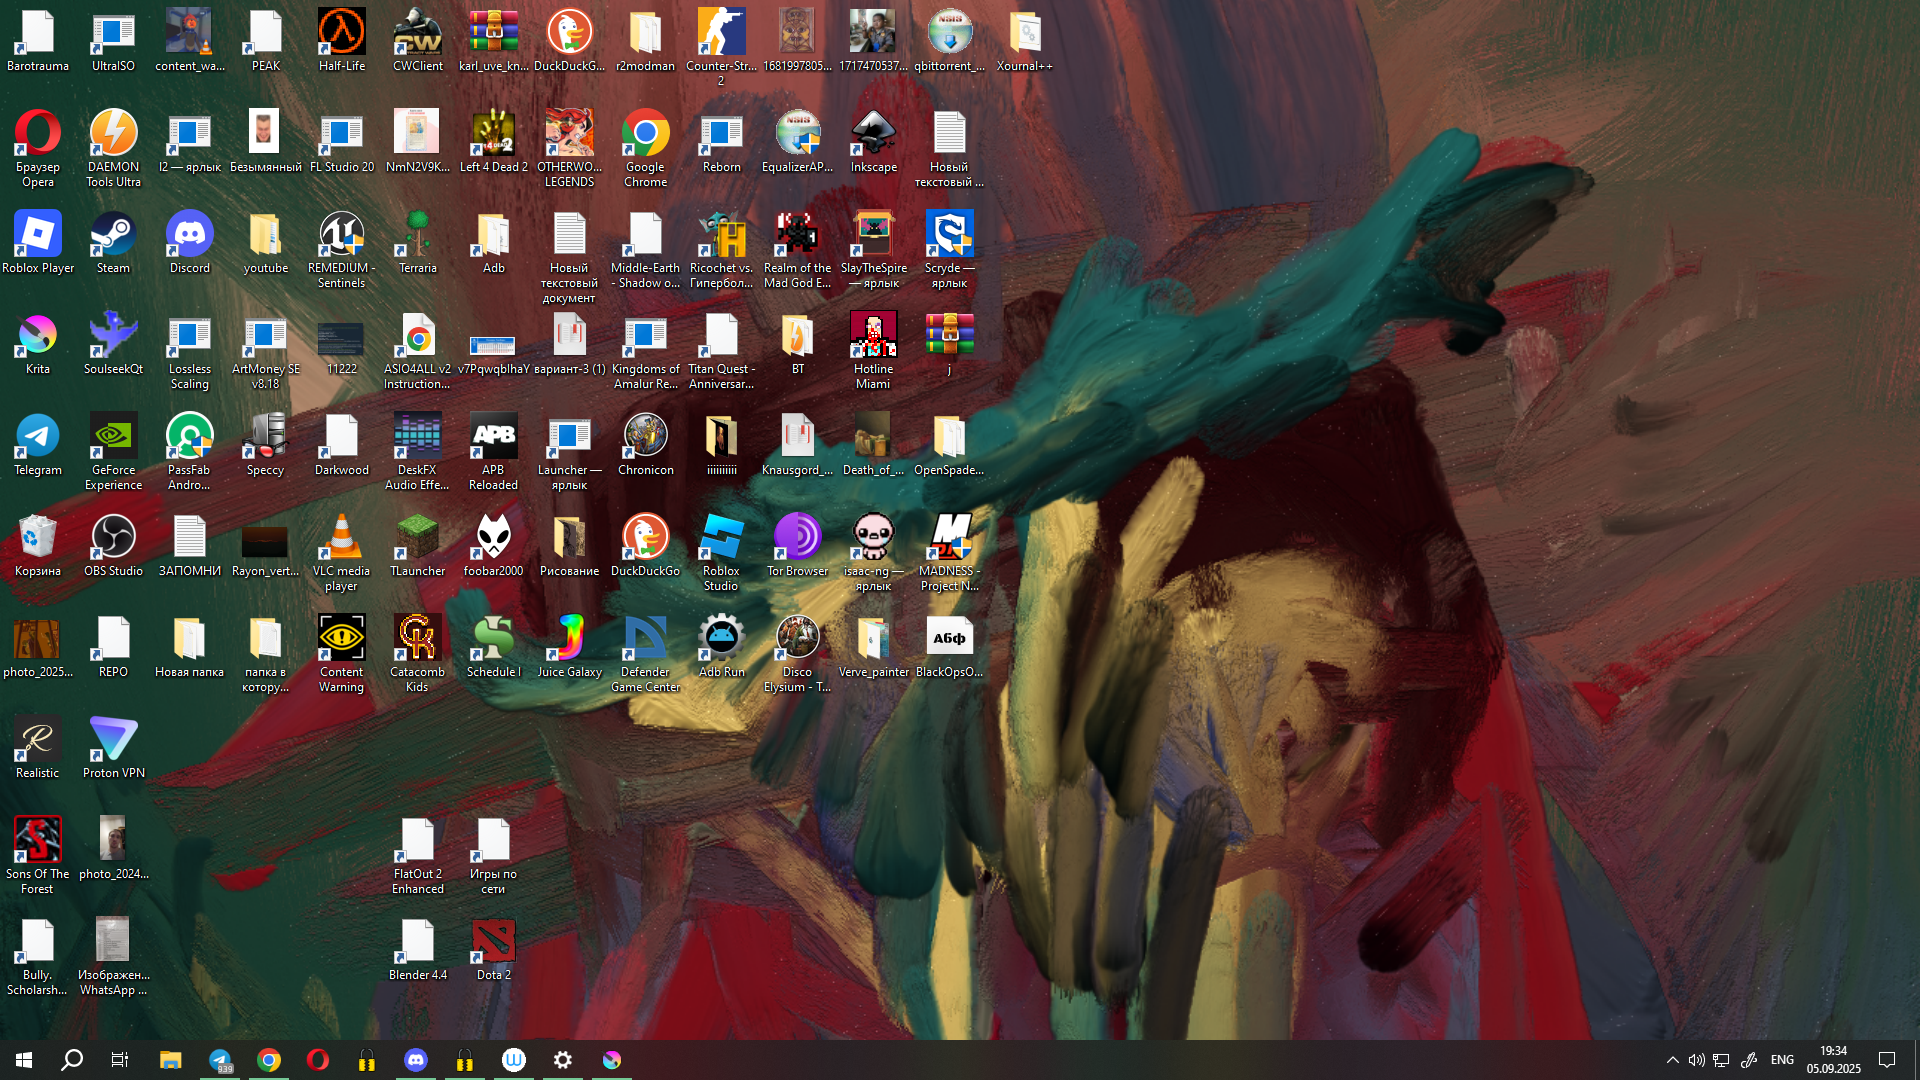
Task: Select the Безымянный image file
Action: tap(265, 142)
